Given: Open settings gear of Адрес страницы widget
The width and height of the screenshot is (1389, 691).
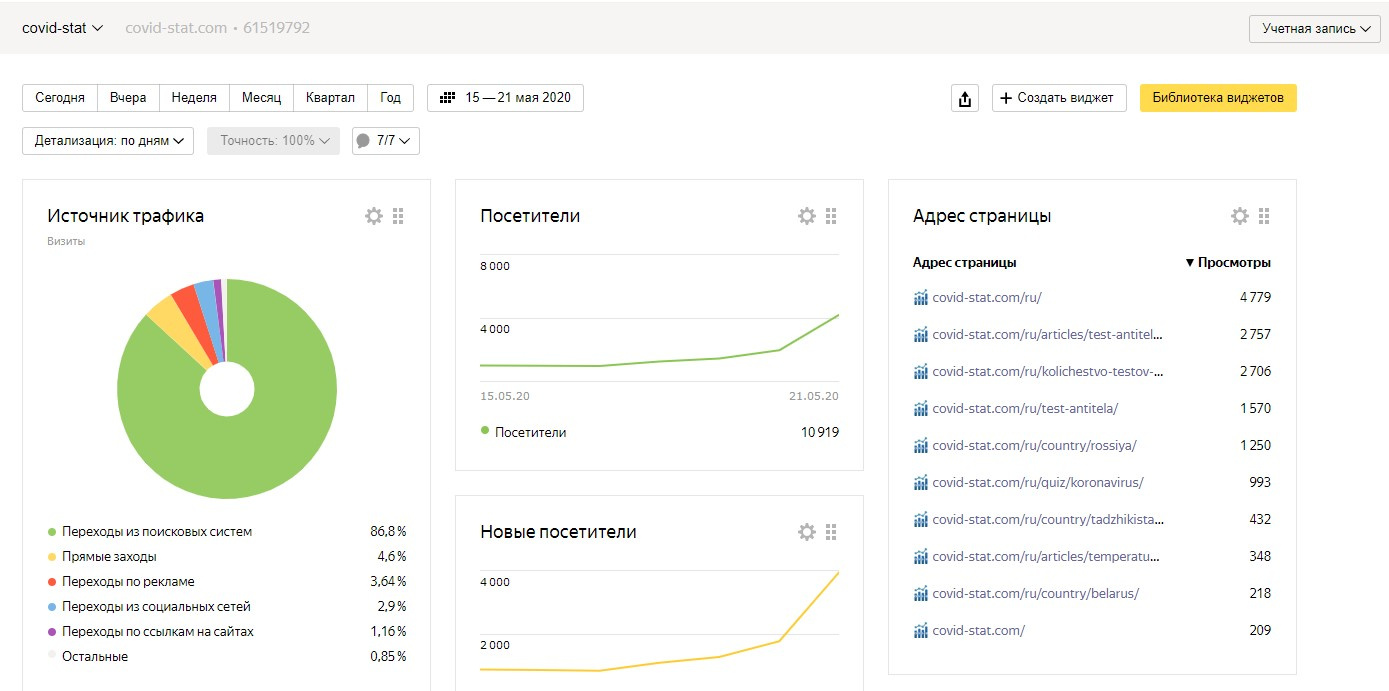Looking at the screenshot, I should pos(1240,216).
